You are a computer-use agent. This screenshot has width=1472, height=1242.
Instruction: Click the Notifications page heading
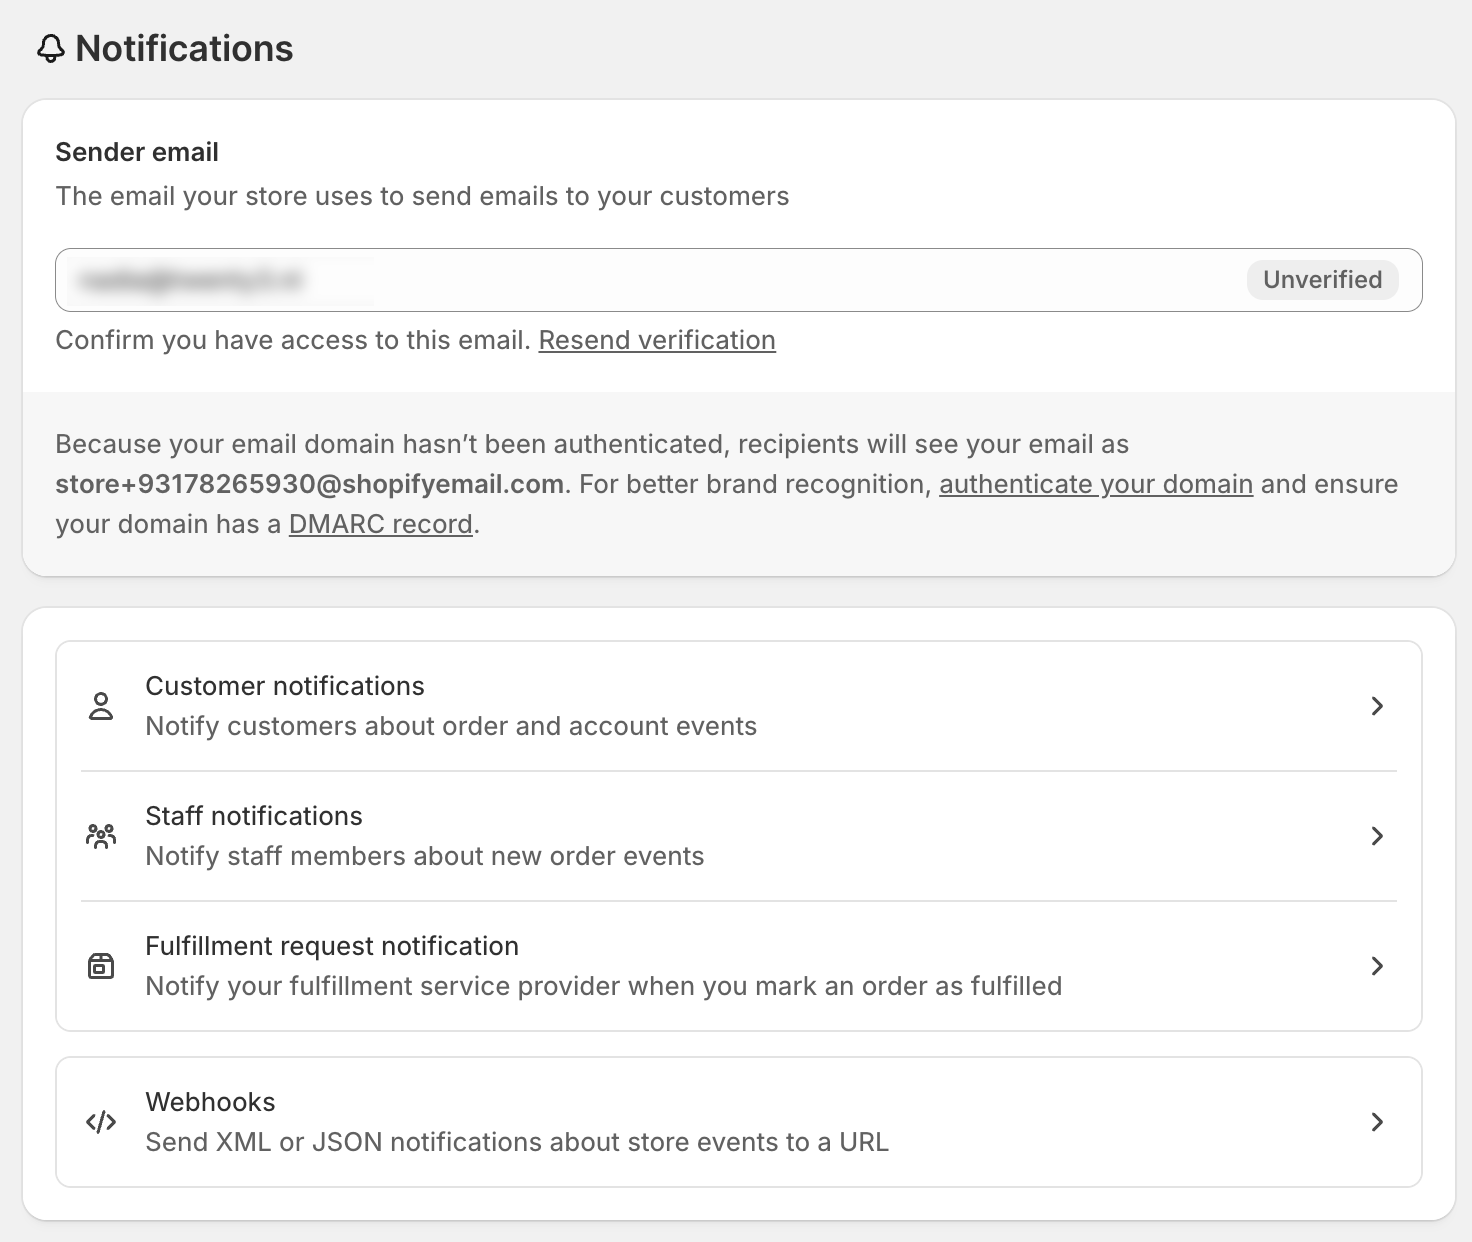coord(184,49)
